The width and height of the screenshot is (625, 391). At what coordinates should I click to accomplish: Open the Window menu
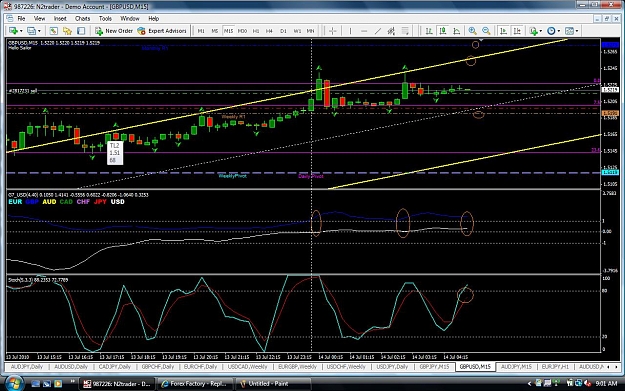point(130,18)
